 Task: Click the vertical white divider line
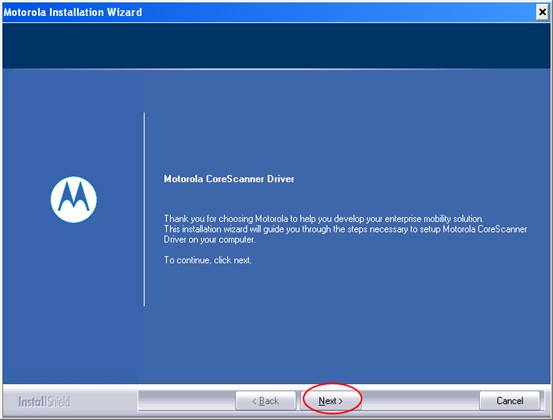tap(144, 209)
